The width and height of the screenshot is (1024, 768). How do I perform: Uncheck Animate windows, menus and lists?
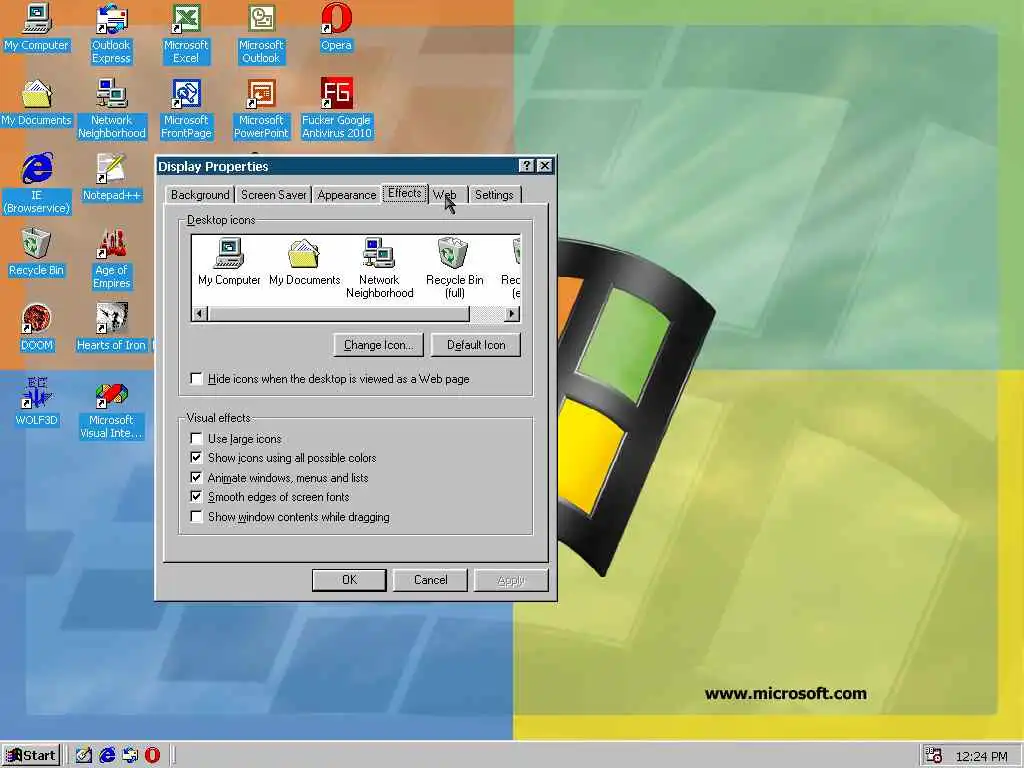pos(196,477)
